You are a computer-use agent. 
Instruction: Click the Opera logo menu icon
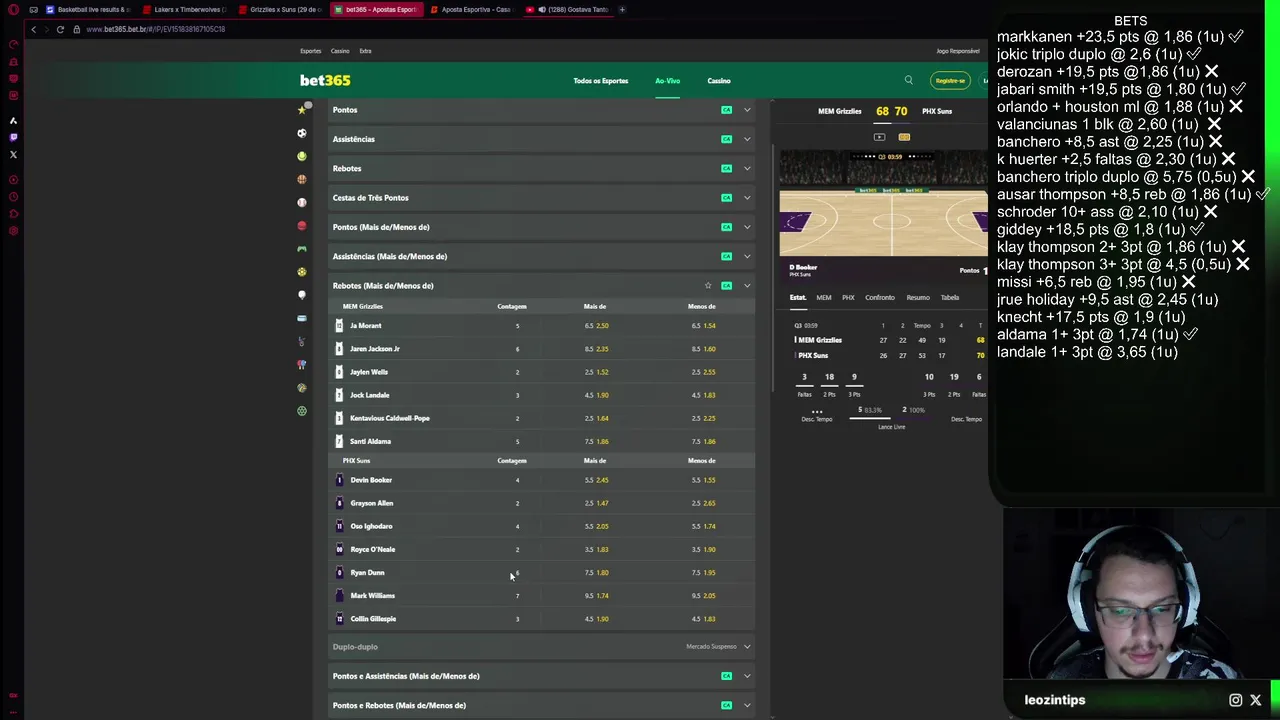13,9
